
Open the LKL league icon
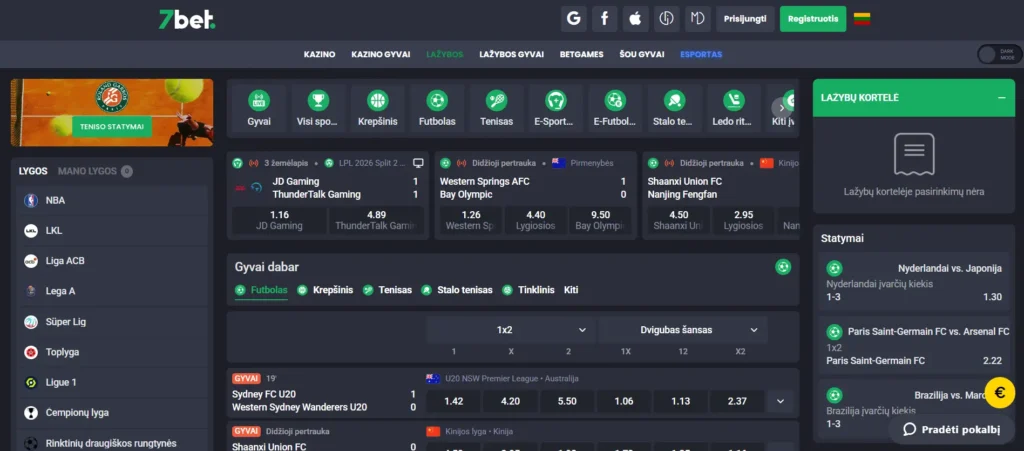pyautogui.click(x=31, y=230)
